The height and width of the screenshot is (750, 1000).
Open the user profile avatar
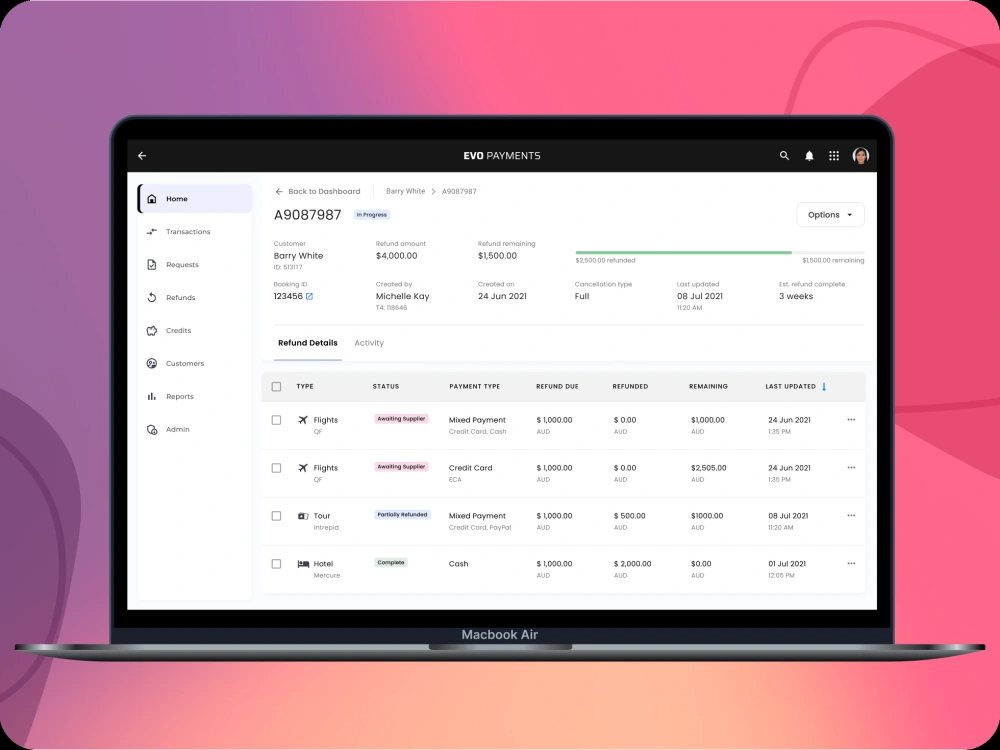pyautogui.click(x=861, y=156)
